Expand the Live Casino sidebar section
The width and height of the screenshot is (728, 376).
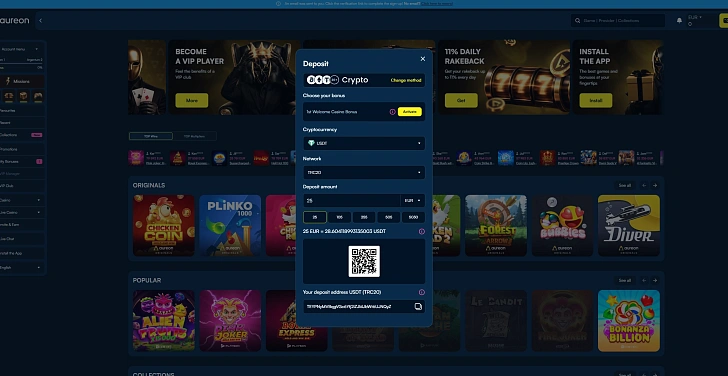[x=21, y=212]
